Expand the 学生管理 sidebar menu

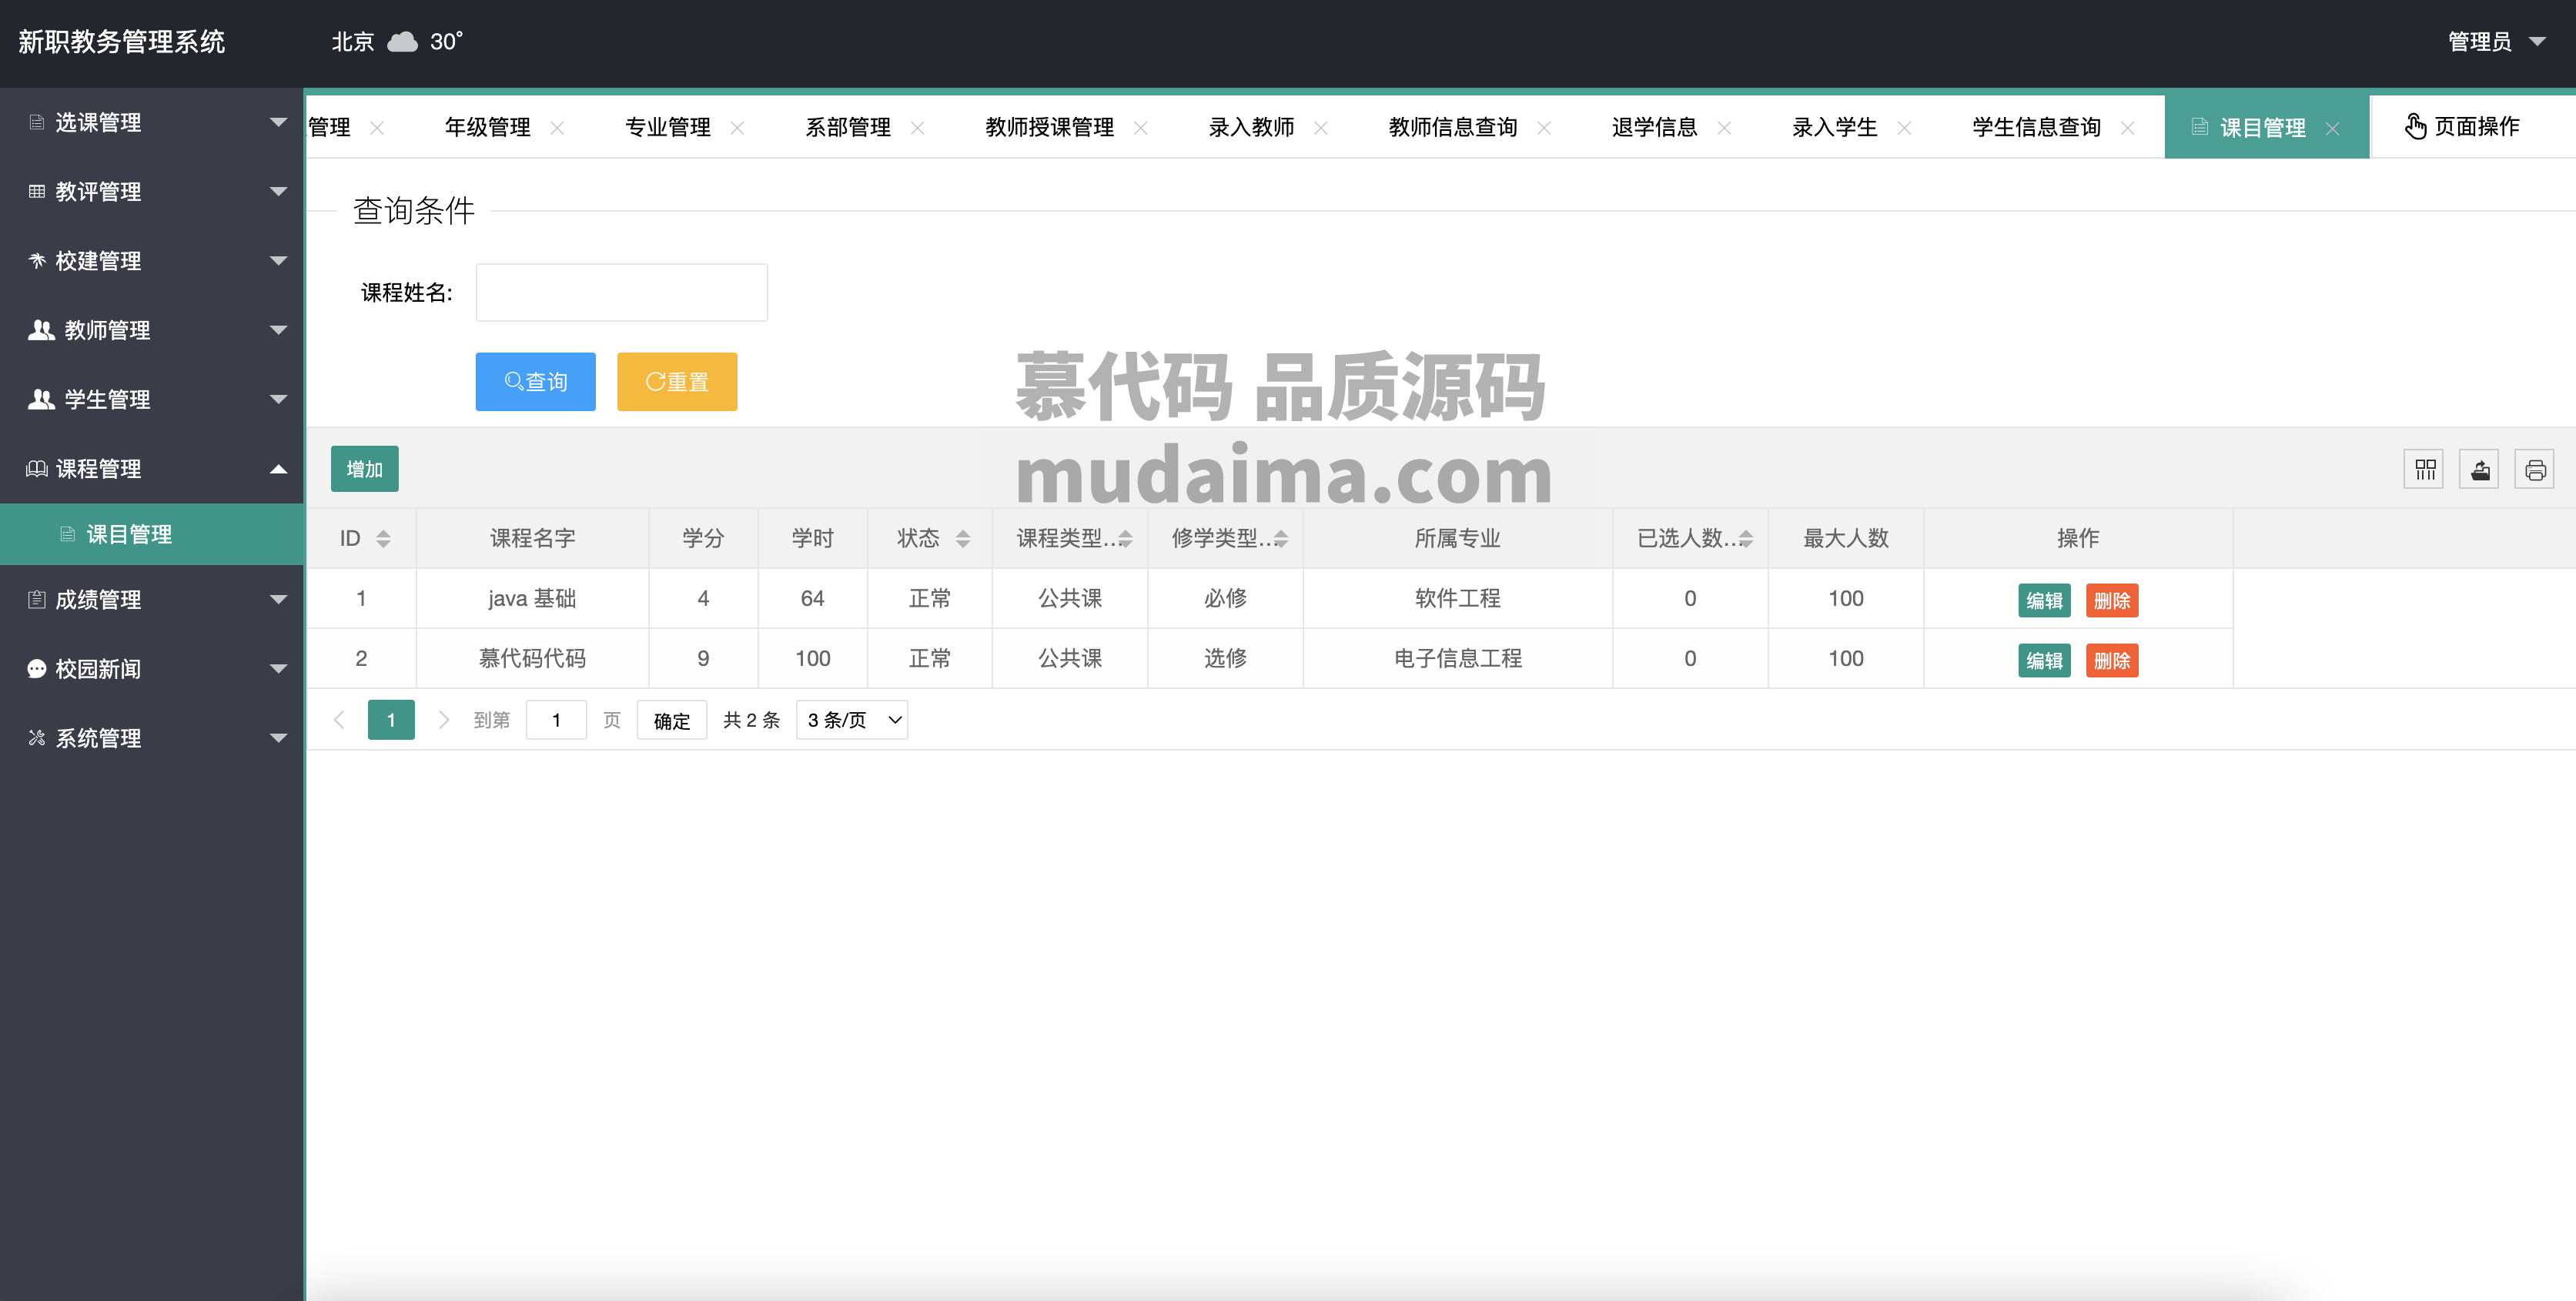pos(152,400)
